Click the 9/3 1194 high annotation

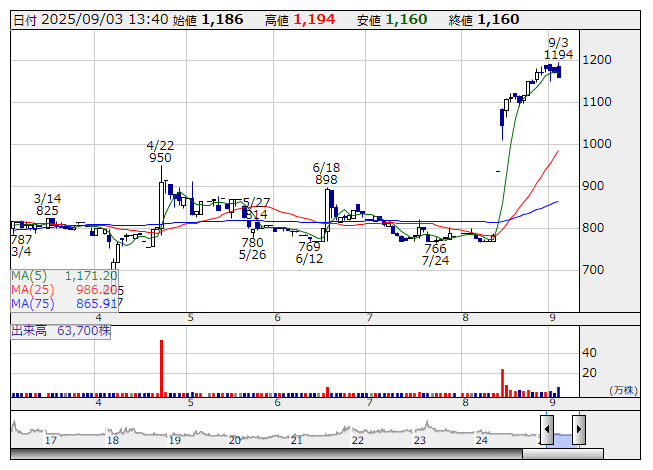coord(558,49)
